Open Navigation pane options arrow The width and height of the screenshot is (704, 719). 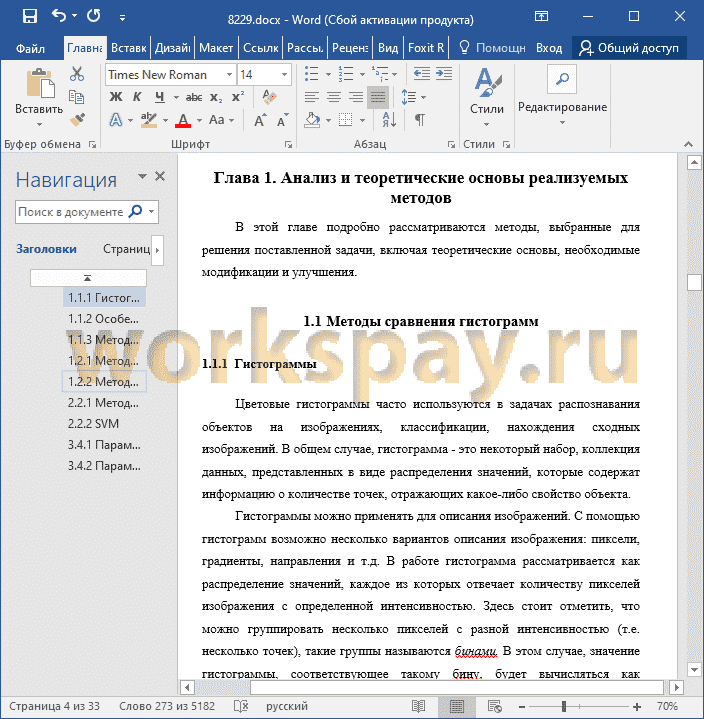tap(142, 177)
